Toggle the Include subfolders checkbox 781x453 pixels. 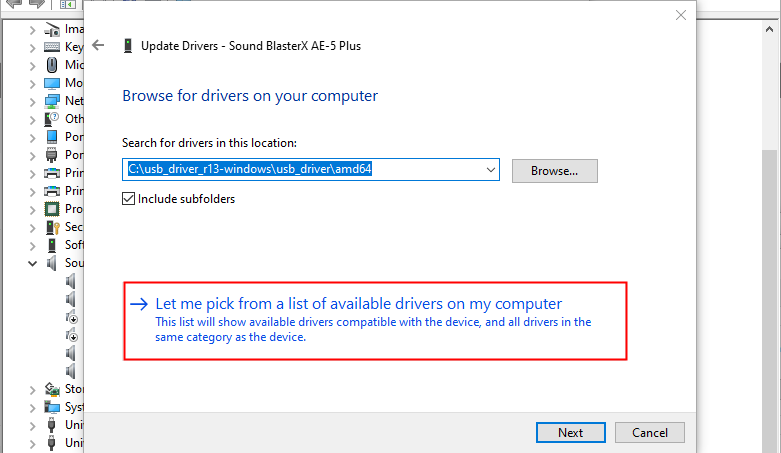tap(128, 199)
